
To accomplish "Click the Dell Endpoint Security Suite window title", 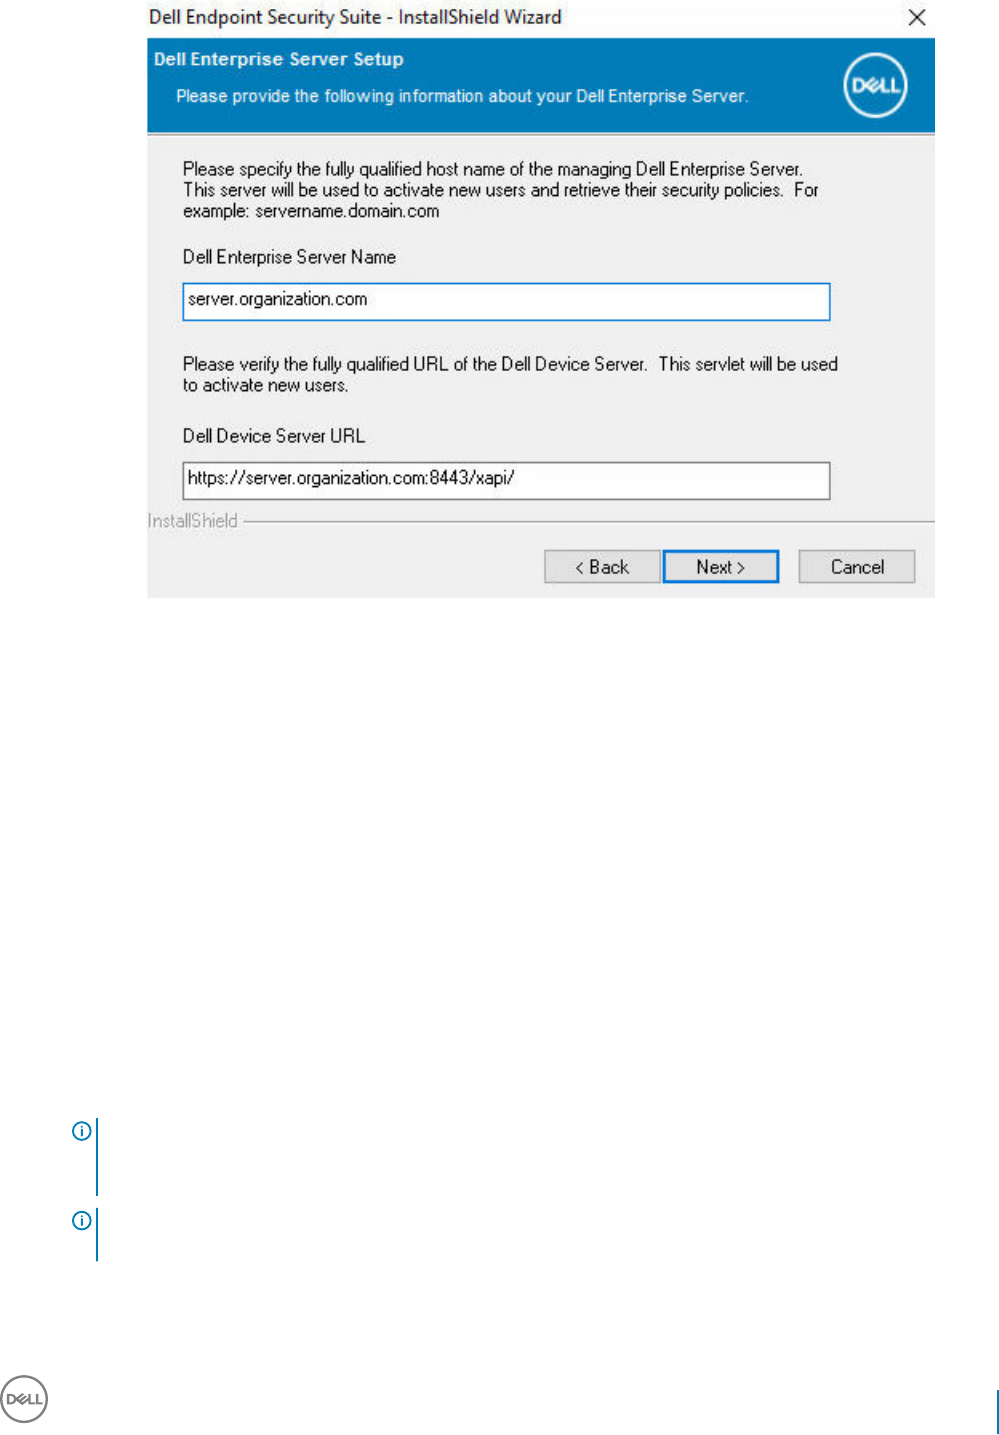I will click(355, 17).
